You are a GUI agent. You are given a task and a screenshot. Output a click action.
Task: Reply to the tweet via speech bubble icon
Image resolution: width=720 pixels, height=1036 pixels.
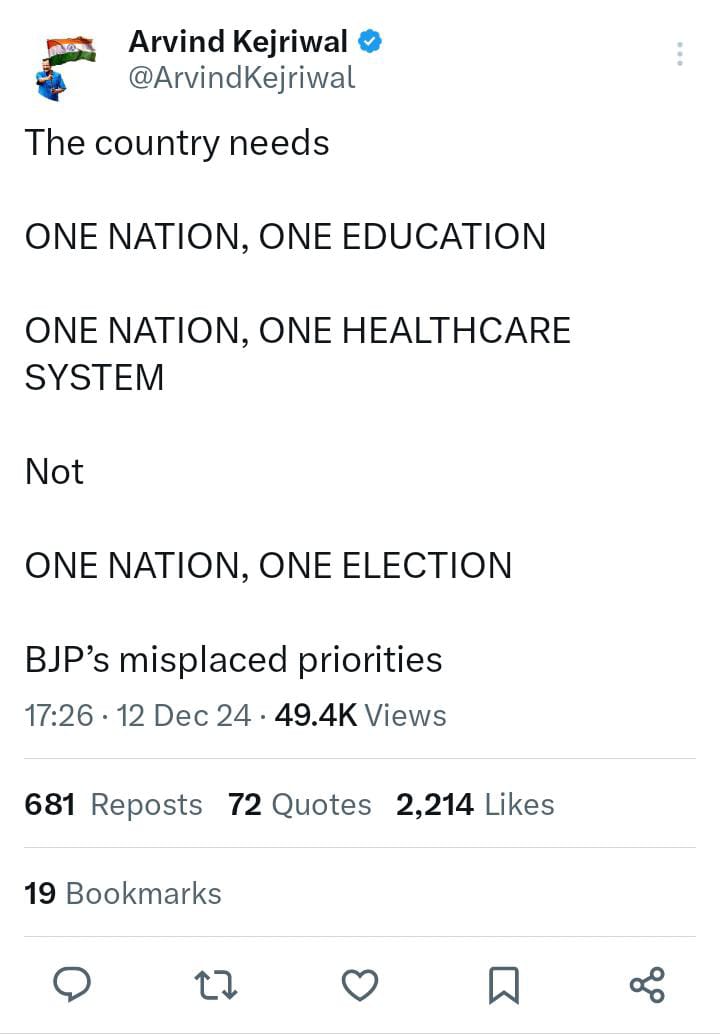(72, 985)
